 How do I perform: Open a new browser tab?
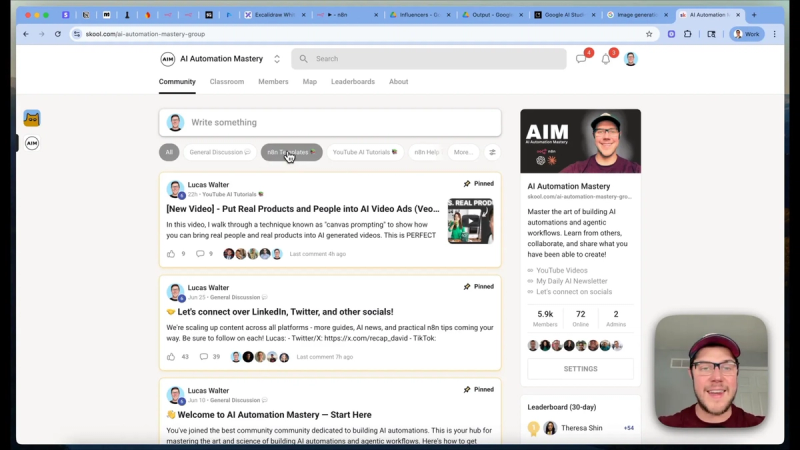[x=754, y=15]
